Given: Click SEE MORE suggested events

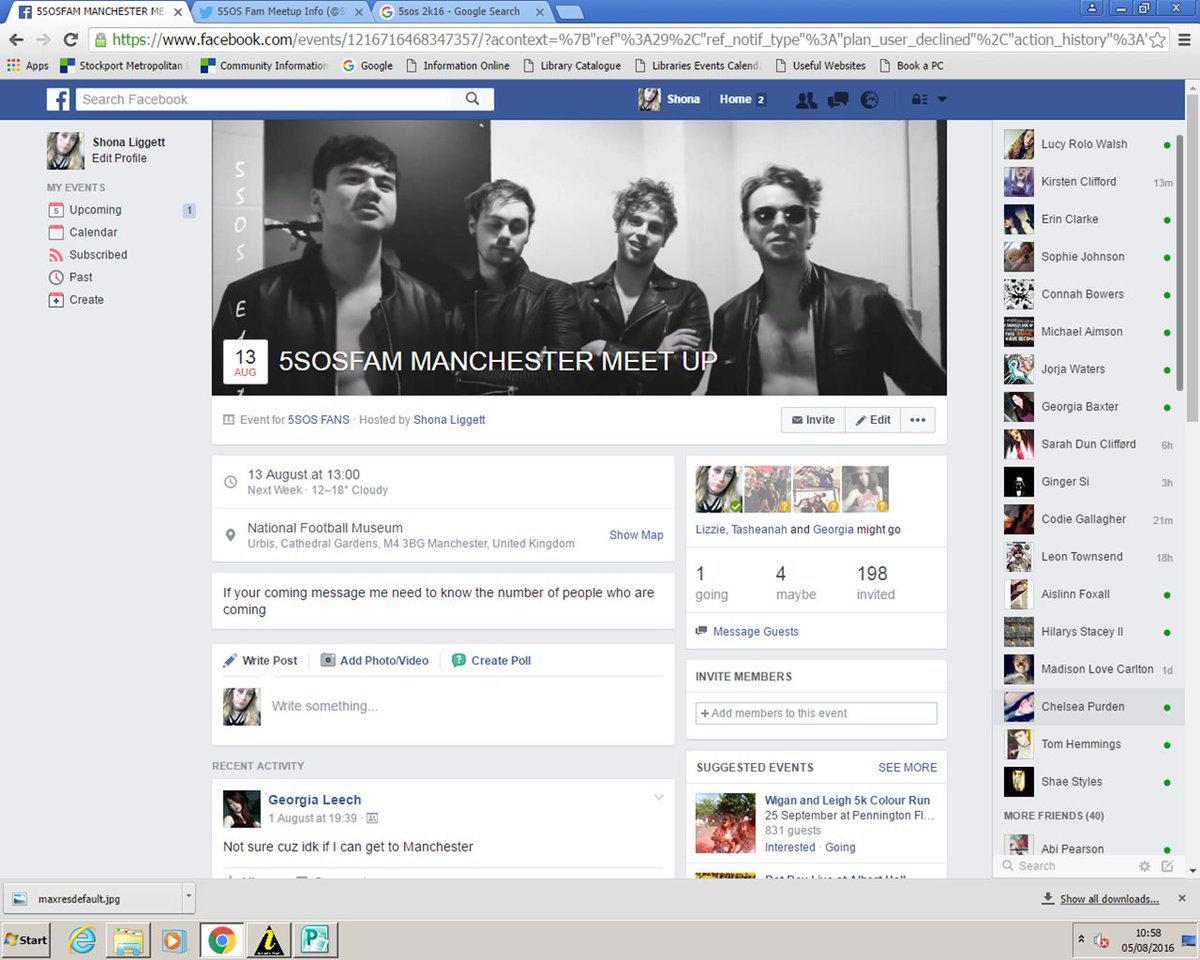Looking at the screenshot, I should click(907, 767).
